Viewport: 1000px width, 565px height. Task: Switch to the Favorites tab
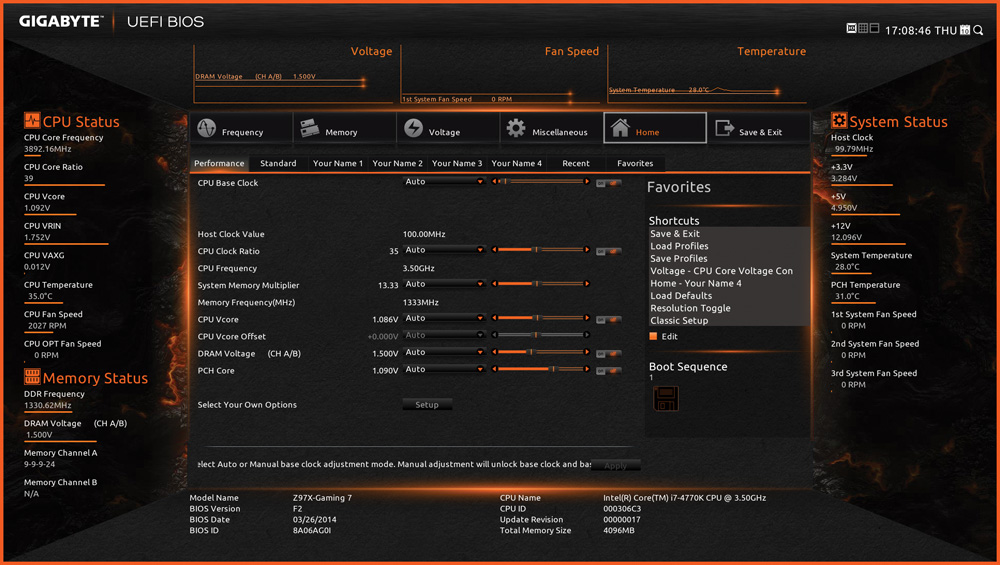pos(635,163)
